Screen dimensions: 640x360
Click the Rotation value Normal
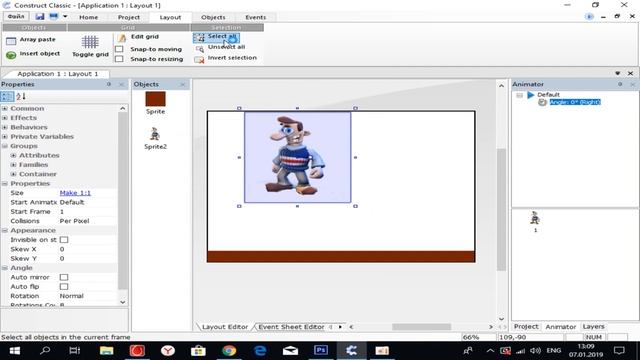coord(71,296)
